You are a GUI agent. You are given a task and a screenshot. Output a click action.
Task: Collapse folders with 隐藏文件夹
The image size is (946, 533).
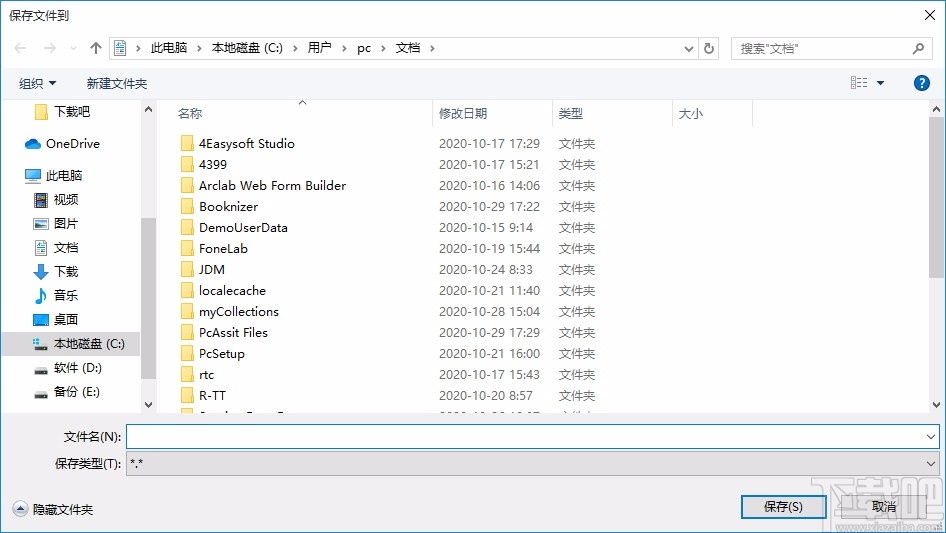[x=53, y=509]
